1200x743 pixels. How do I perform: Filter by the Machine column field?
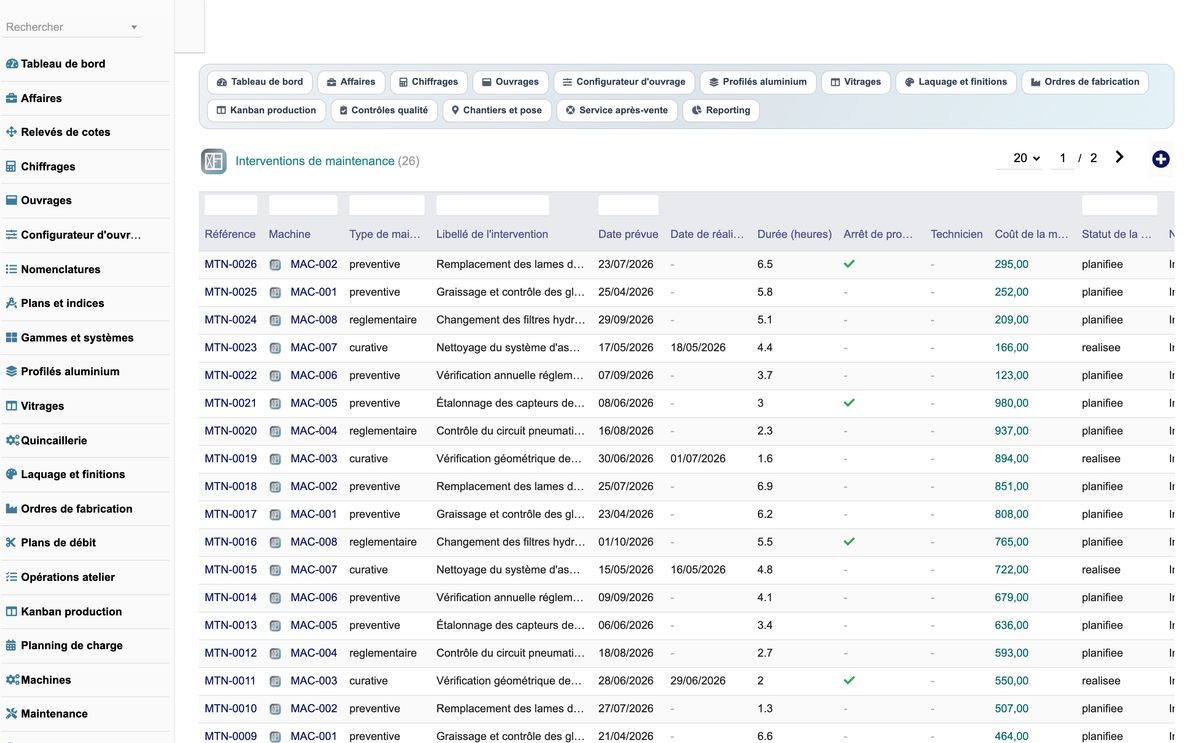303,206
